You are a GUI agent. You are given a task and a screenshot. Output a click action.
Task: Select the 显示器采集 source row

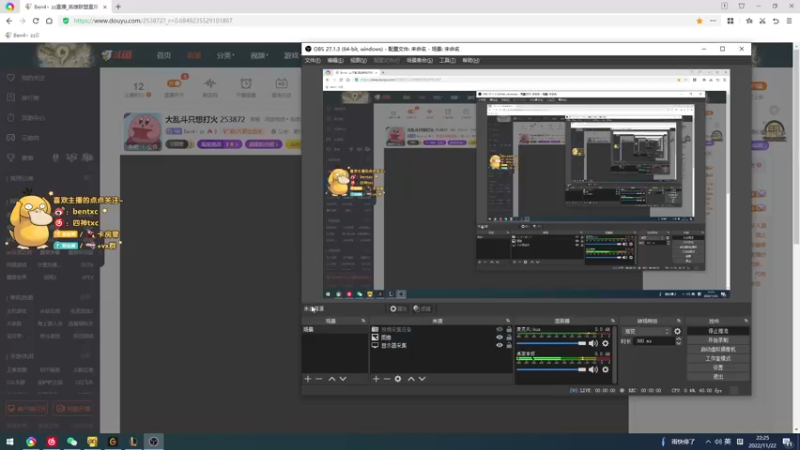pyautogui.click(x=442, y=345)
